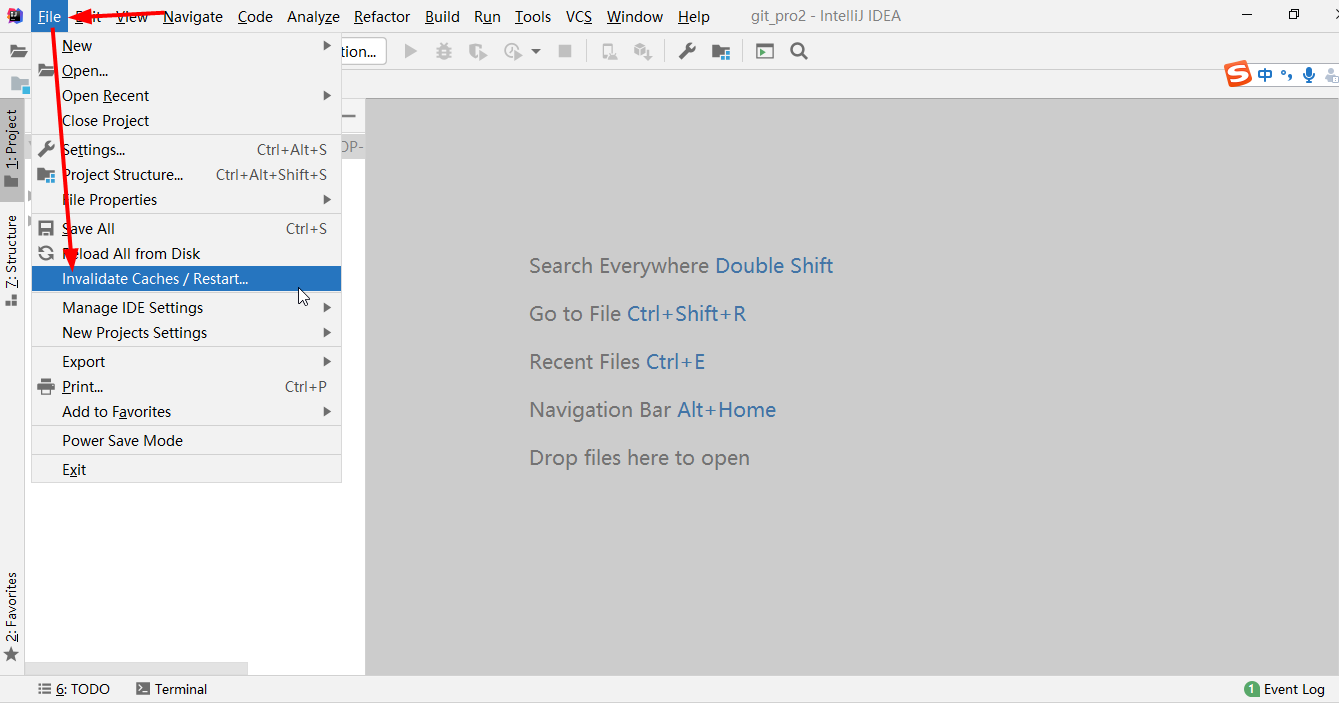Viewport: 1339px width, 703px height.
Task: Open the Navigate menu
Action: [193, 16]
